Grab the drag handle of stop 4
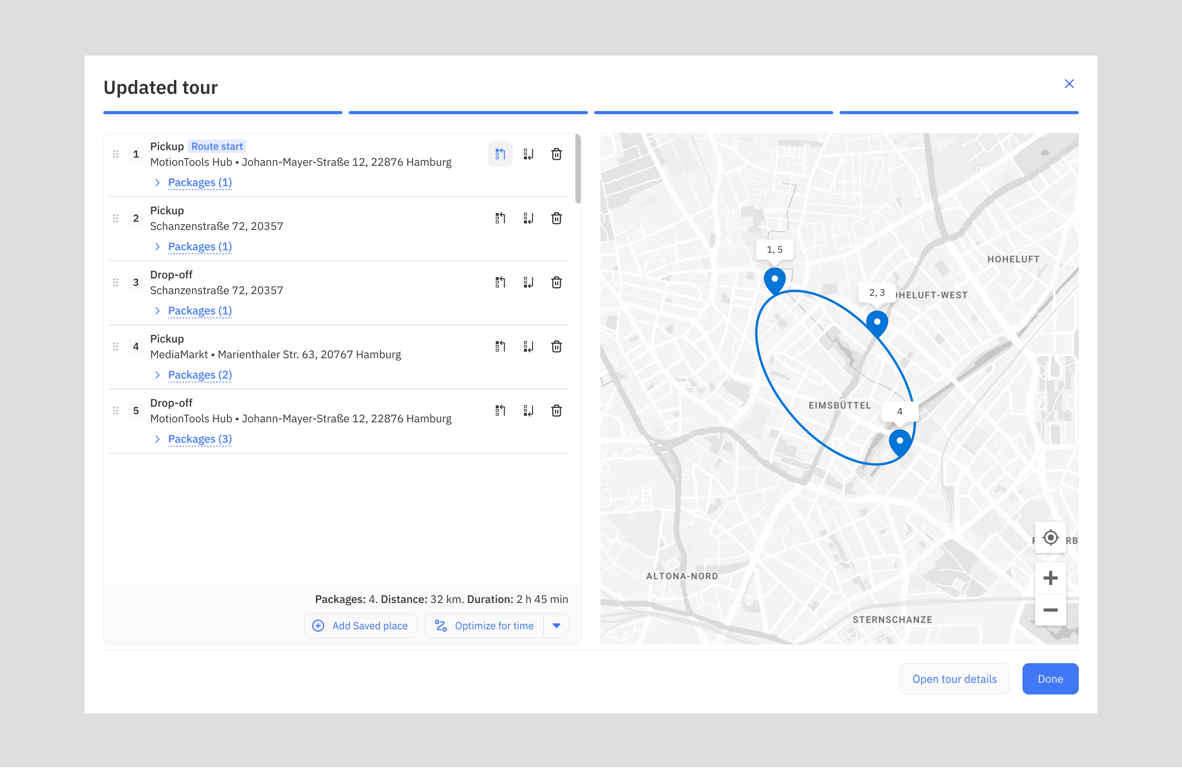This screenshot has width=1182, height=768. click(x=115, y=347)
